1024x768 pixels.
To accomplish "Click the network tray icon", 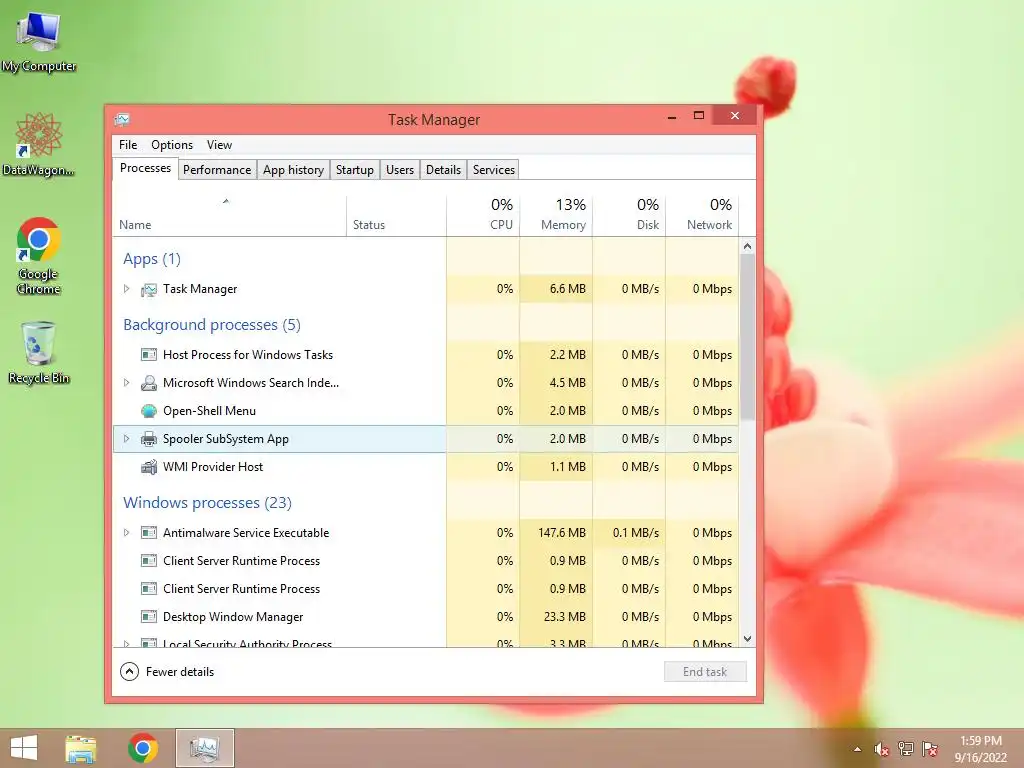I will click(x=906, y=749).
